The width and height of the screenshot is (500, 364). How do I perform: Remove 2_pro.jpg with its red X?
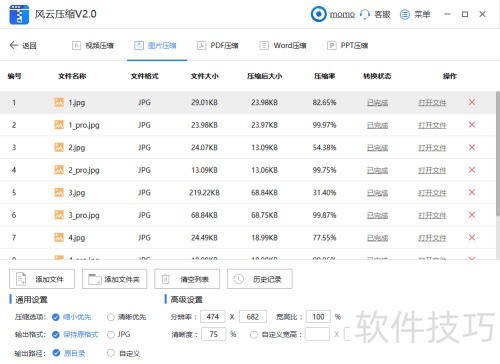click(472, 170)
